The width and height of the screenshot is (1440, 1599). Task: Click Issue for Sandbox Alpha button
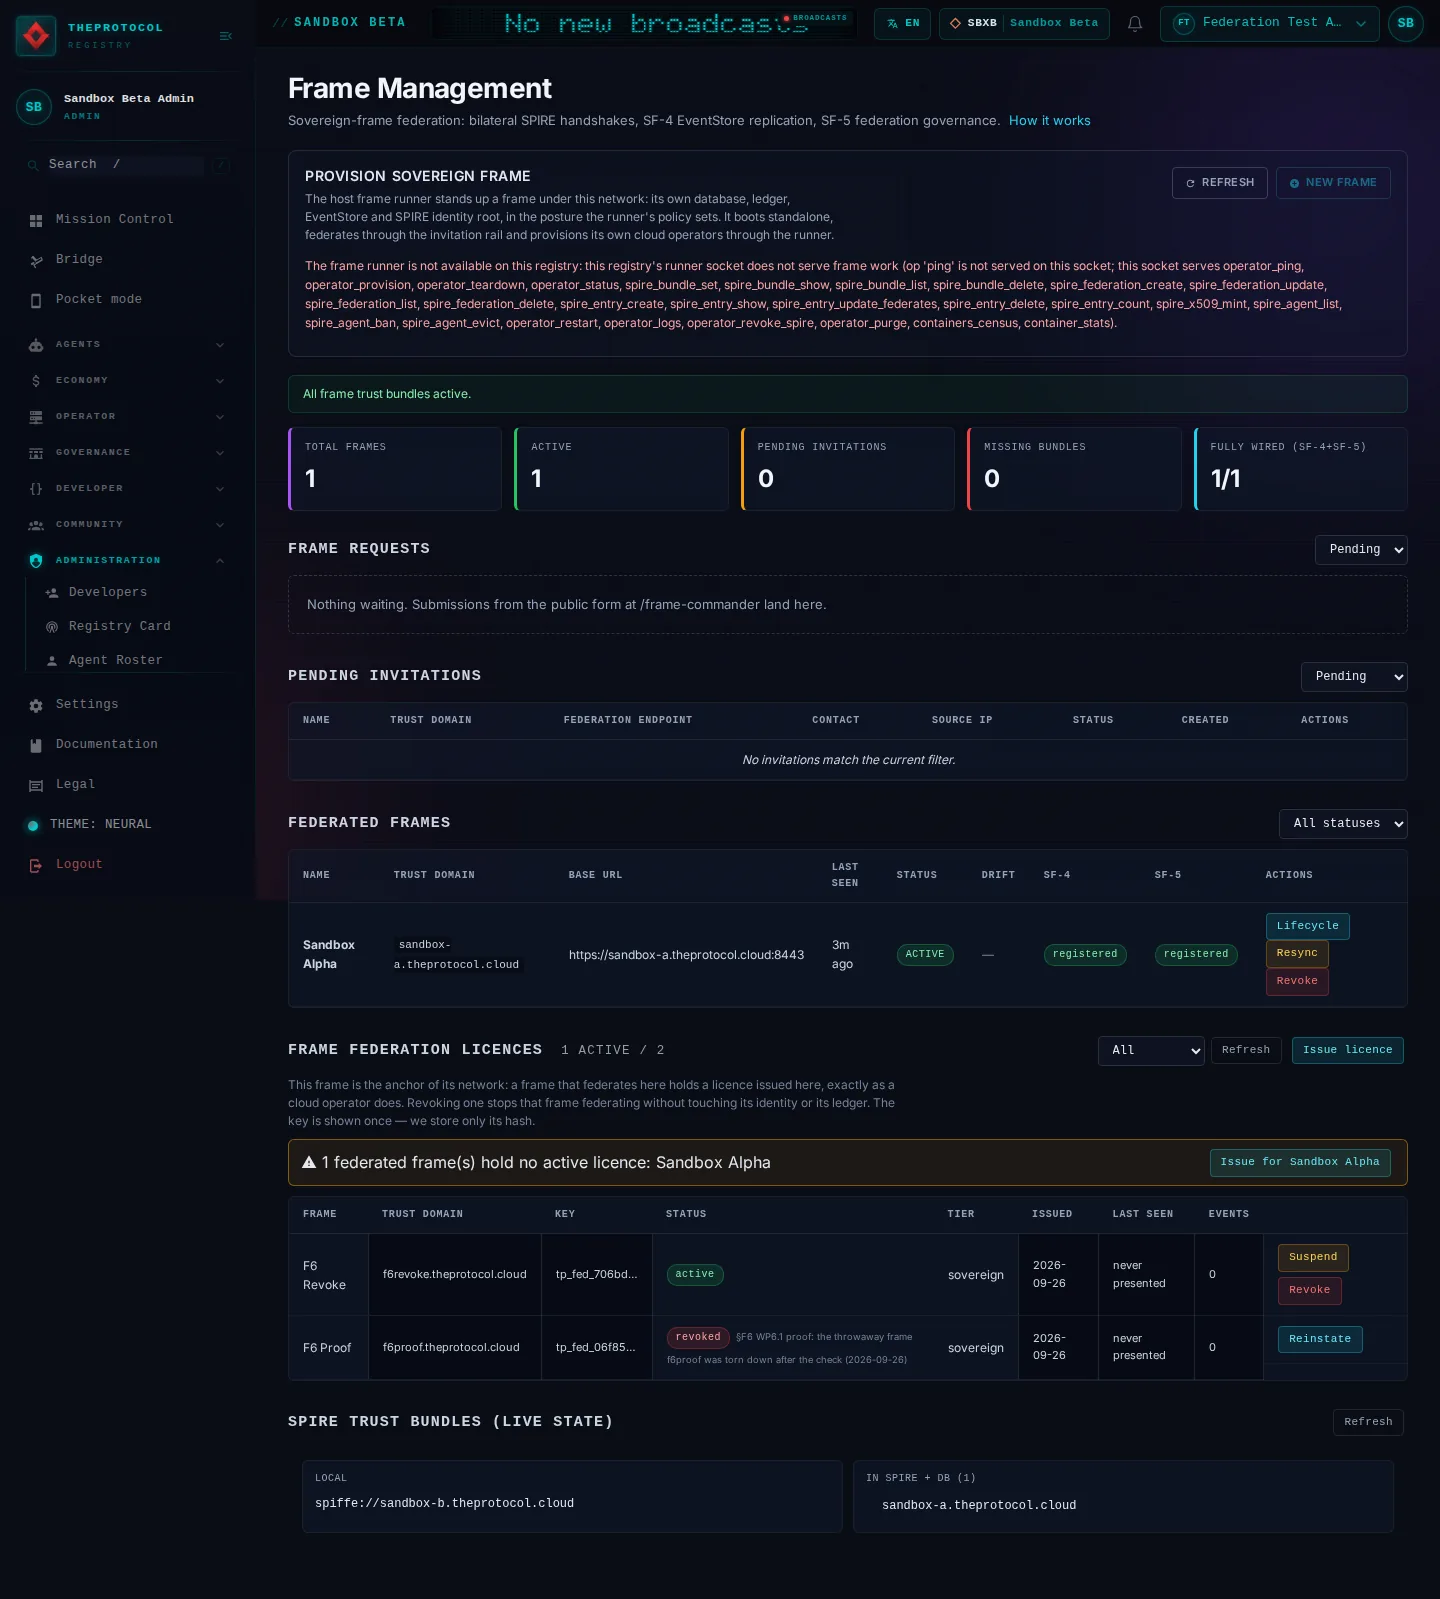tap(1300, 1163)
